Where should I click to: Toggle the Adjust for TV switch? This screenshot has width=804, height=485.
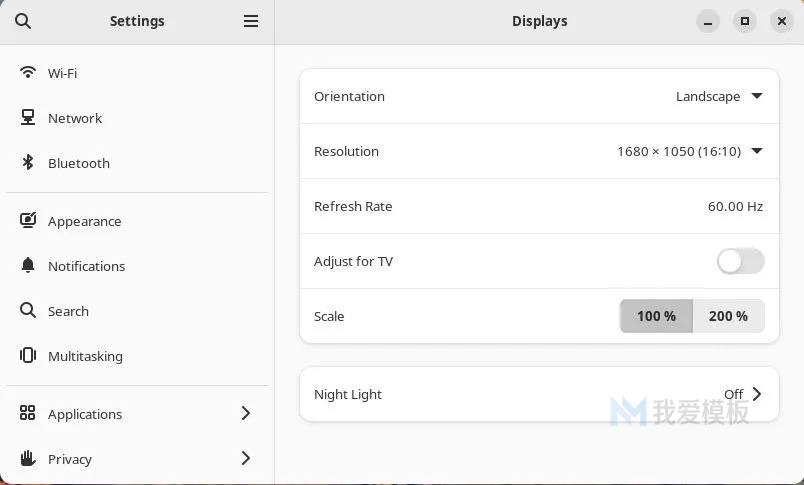click(740, 261)
